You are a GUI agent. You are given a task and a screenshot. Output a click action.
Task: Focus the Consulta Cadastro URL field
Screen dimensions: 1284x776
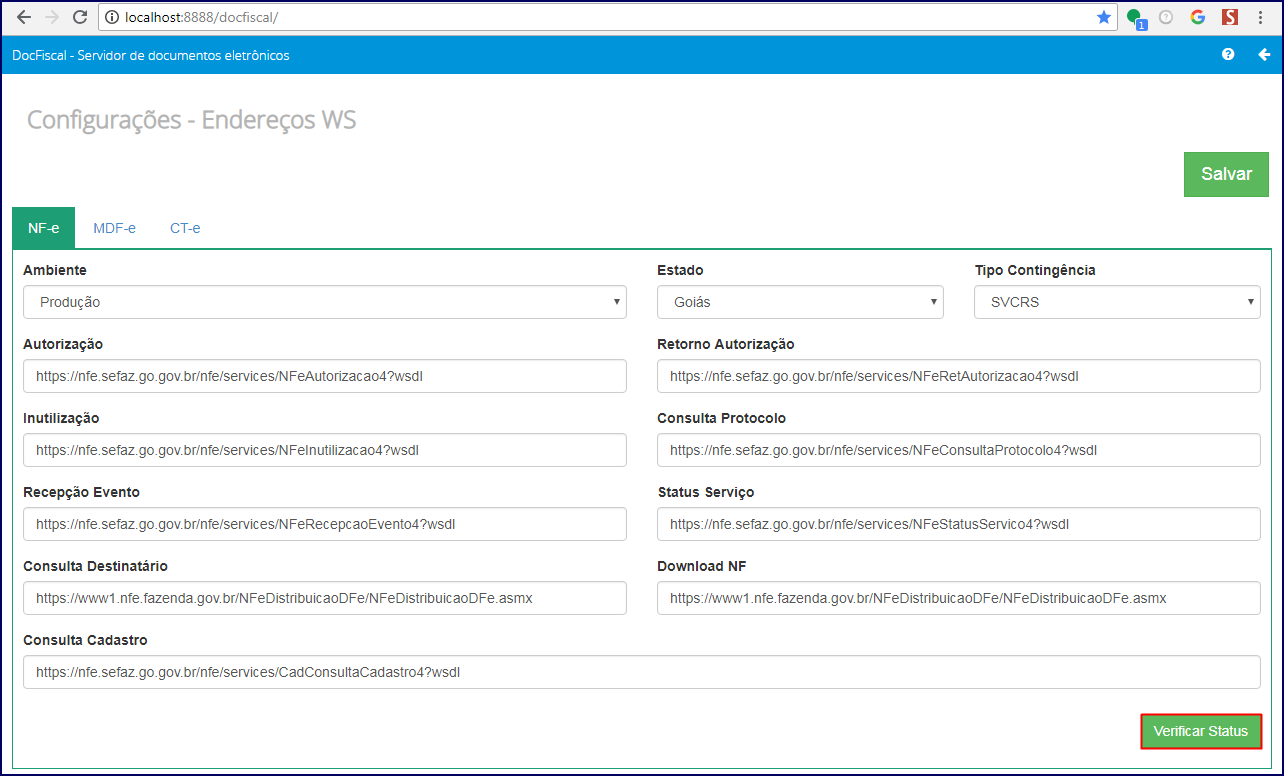(x=642, y=672)
